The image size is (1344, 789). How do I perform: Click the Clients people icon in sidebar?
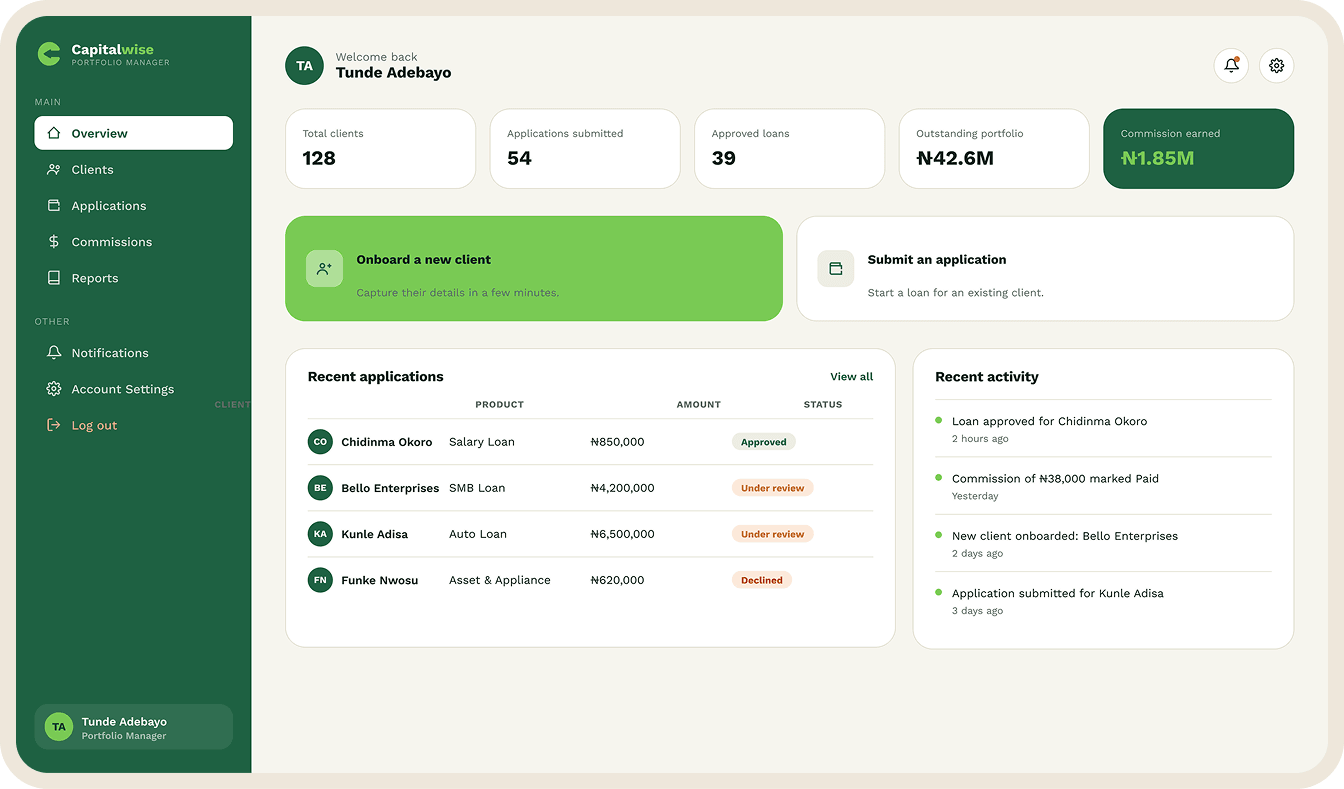coord(54,169)
